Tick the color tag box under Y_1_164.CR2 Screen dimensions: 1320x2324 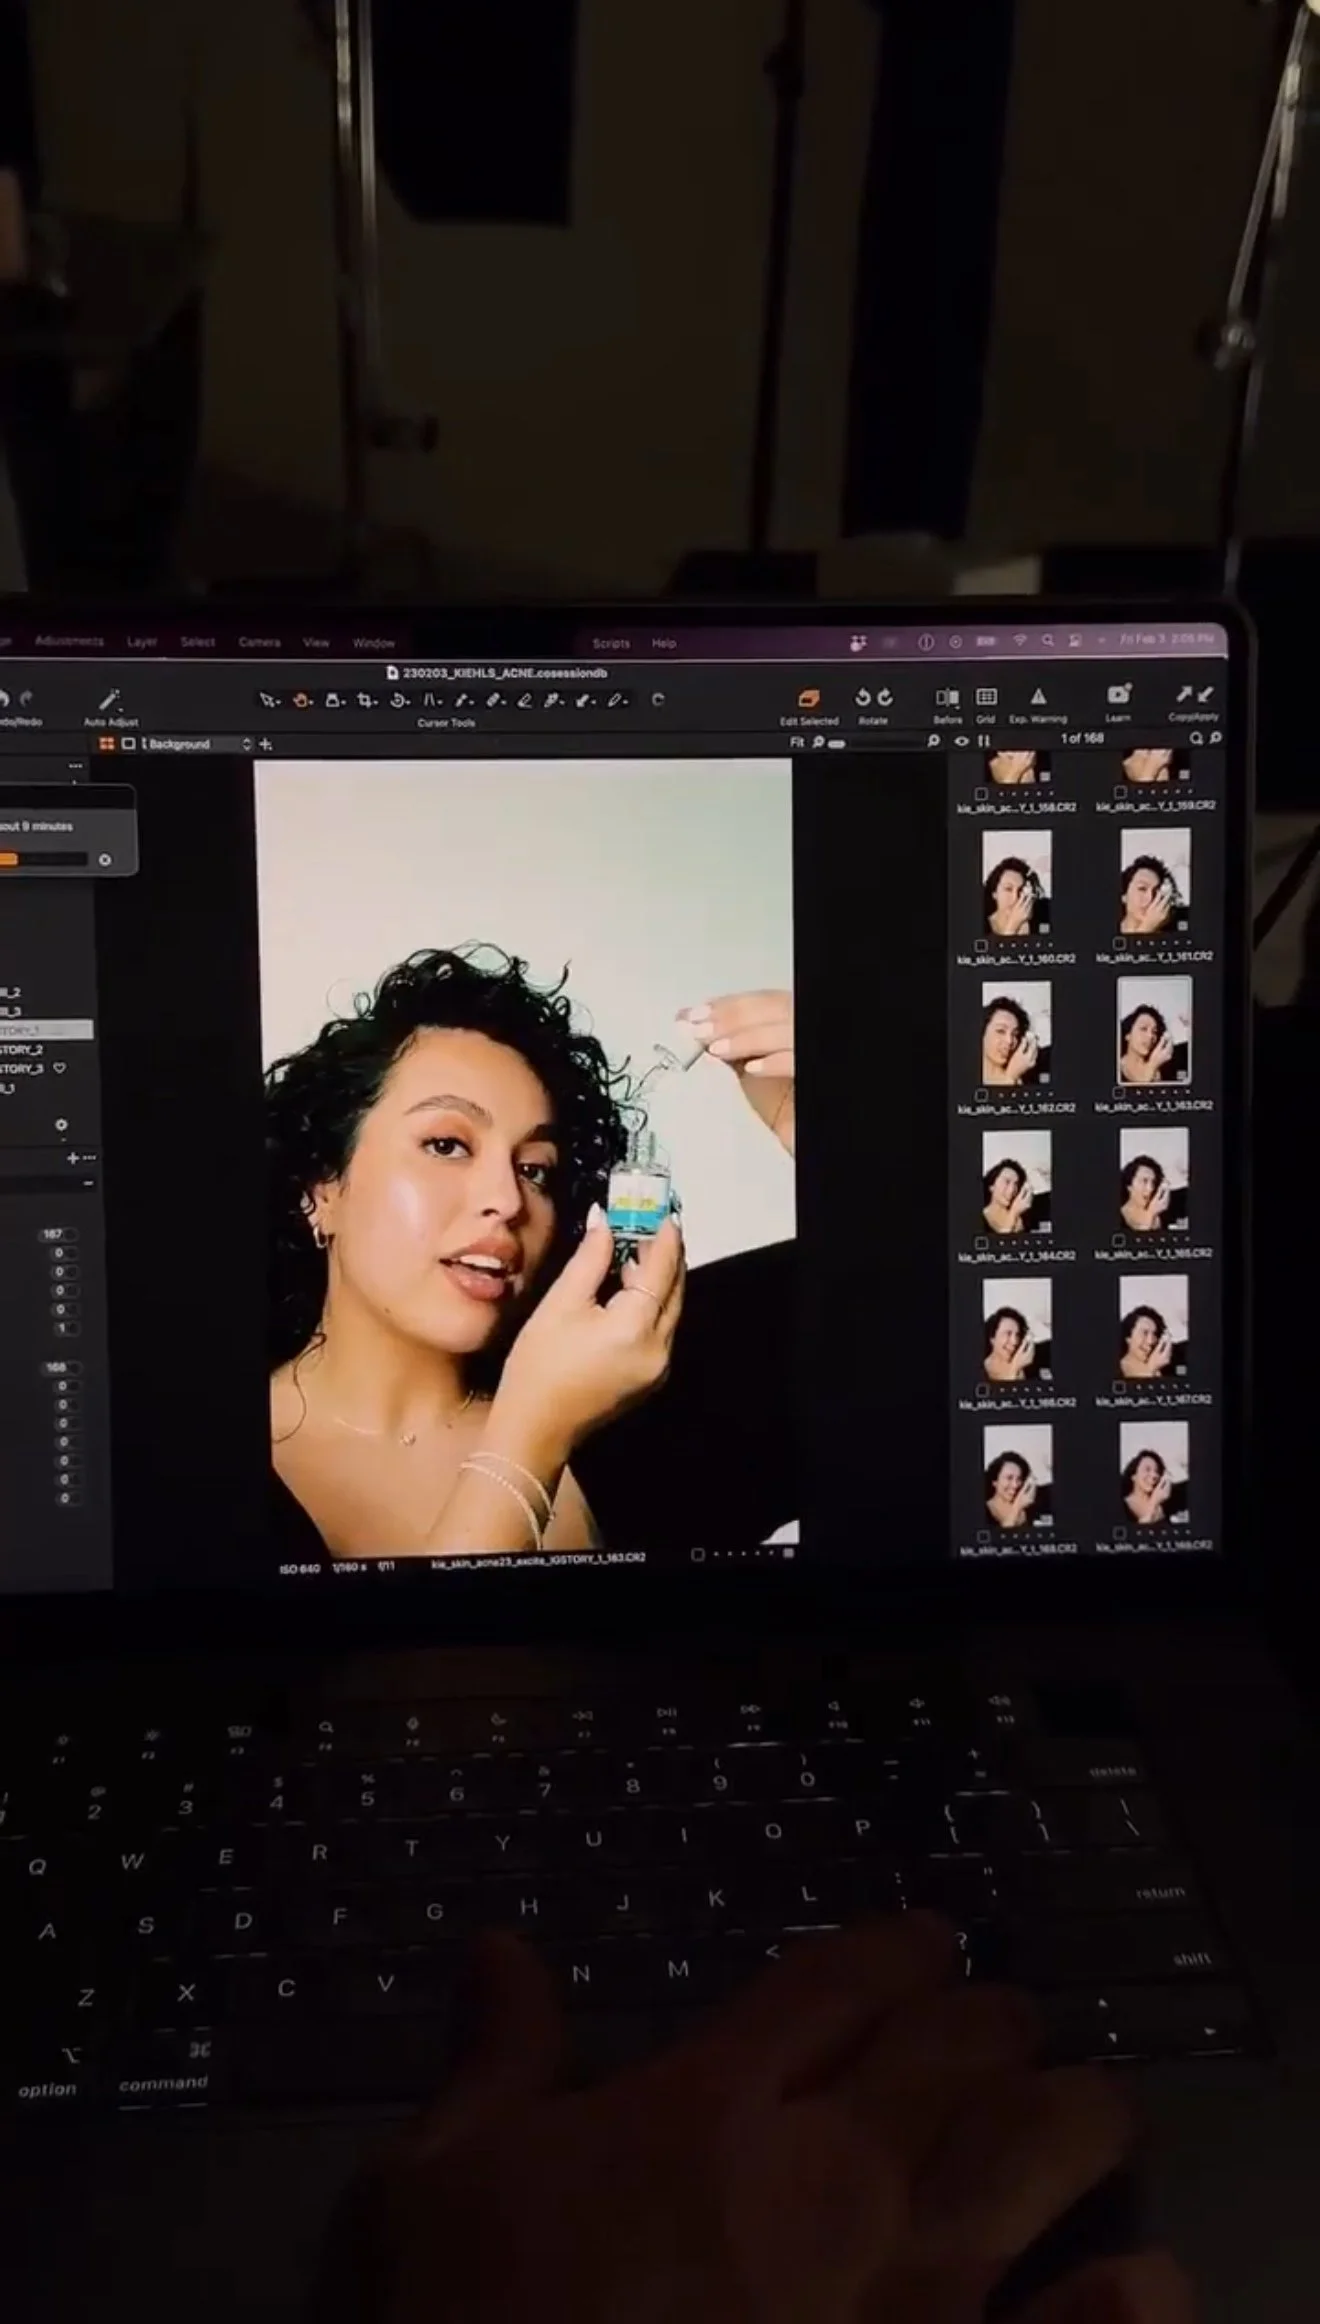point(981,1243)
